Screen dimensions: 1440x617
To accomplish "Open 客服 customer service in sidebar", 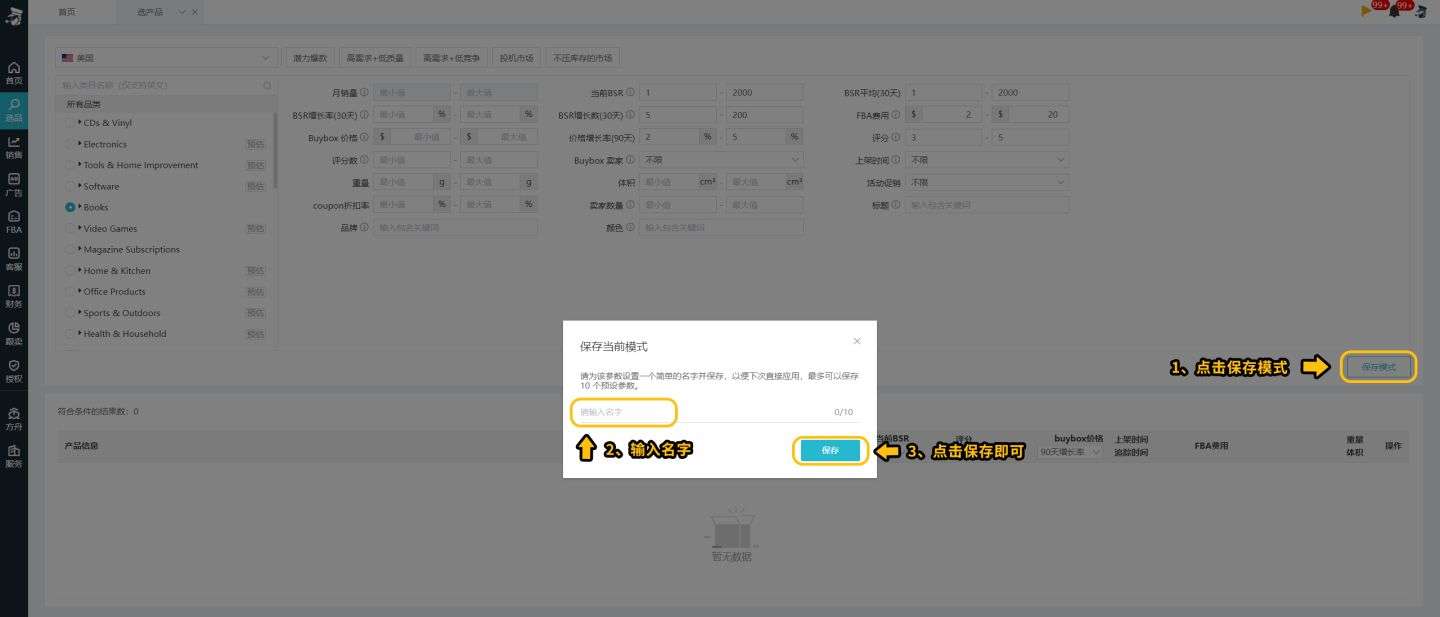I will pyautogui.click(x=13, y=259).
